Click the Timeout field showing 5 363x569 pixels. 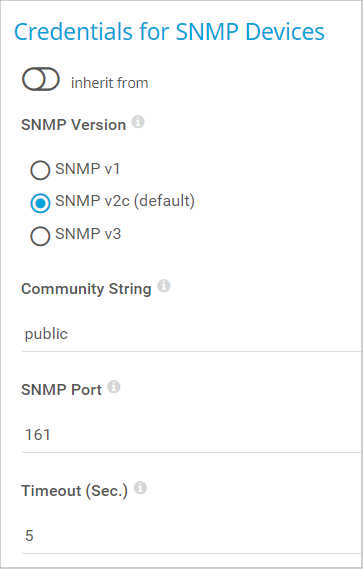[192, 536]
